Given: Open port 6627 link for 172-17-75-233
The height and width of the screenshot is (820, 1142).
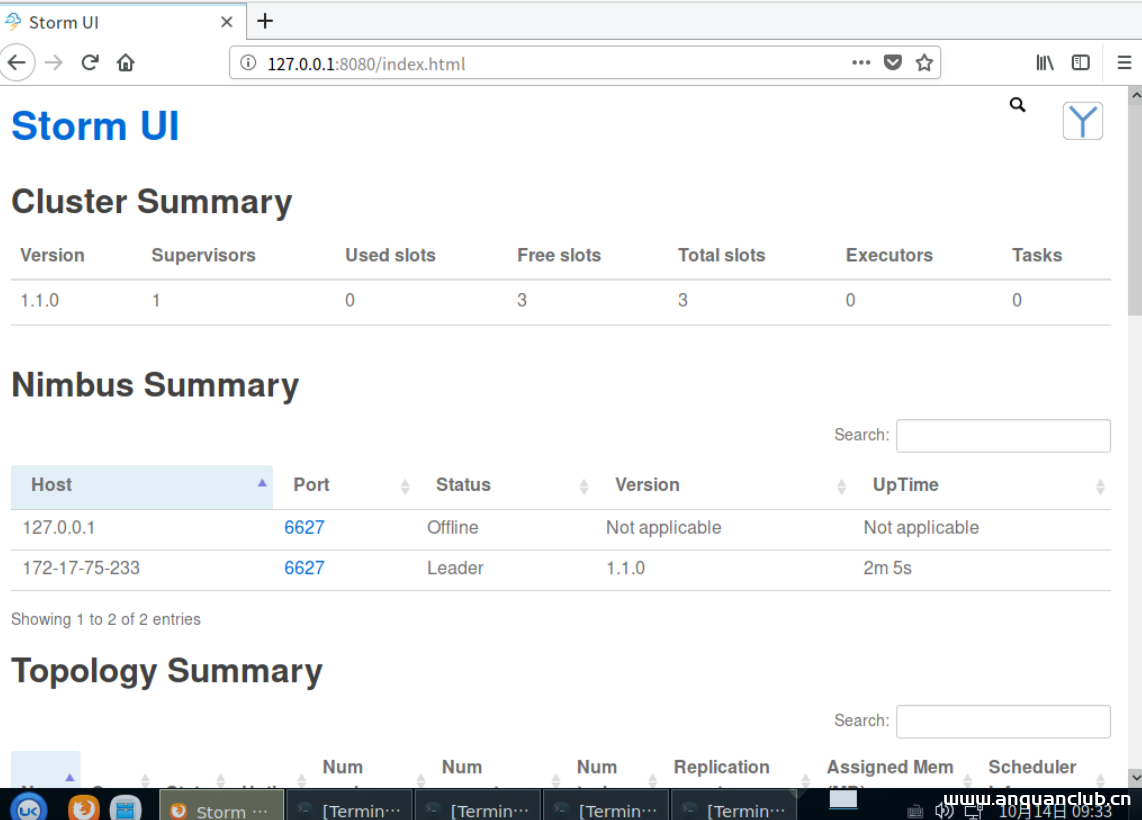Looking at the screenshot, I should [x=304, y=568].
